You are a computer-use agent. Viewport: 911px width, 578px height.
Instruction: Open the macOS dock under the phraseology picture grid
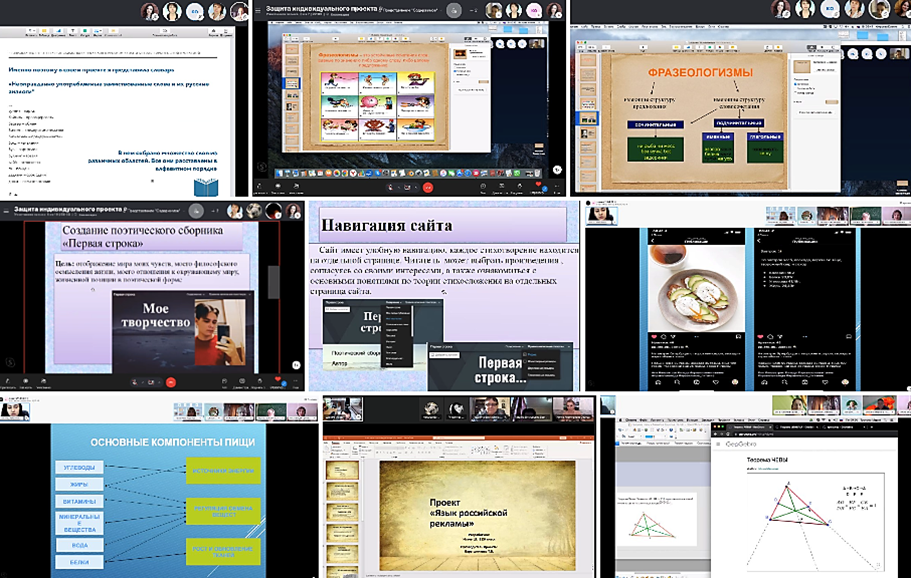click(400, 173)
